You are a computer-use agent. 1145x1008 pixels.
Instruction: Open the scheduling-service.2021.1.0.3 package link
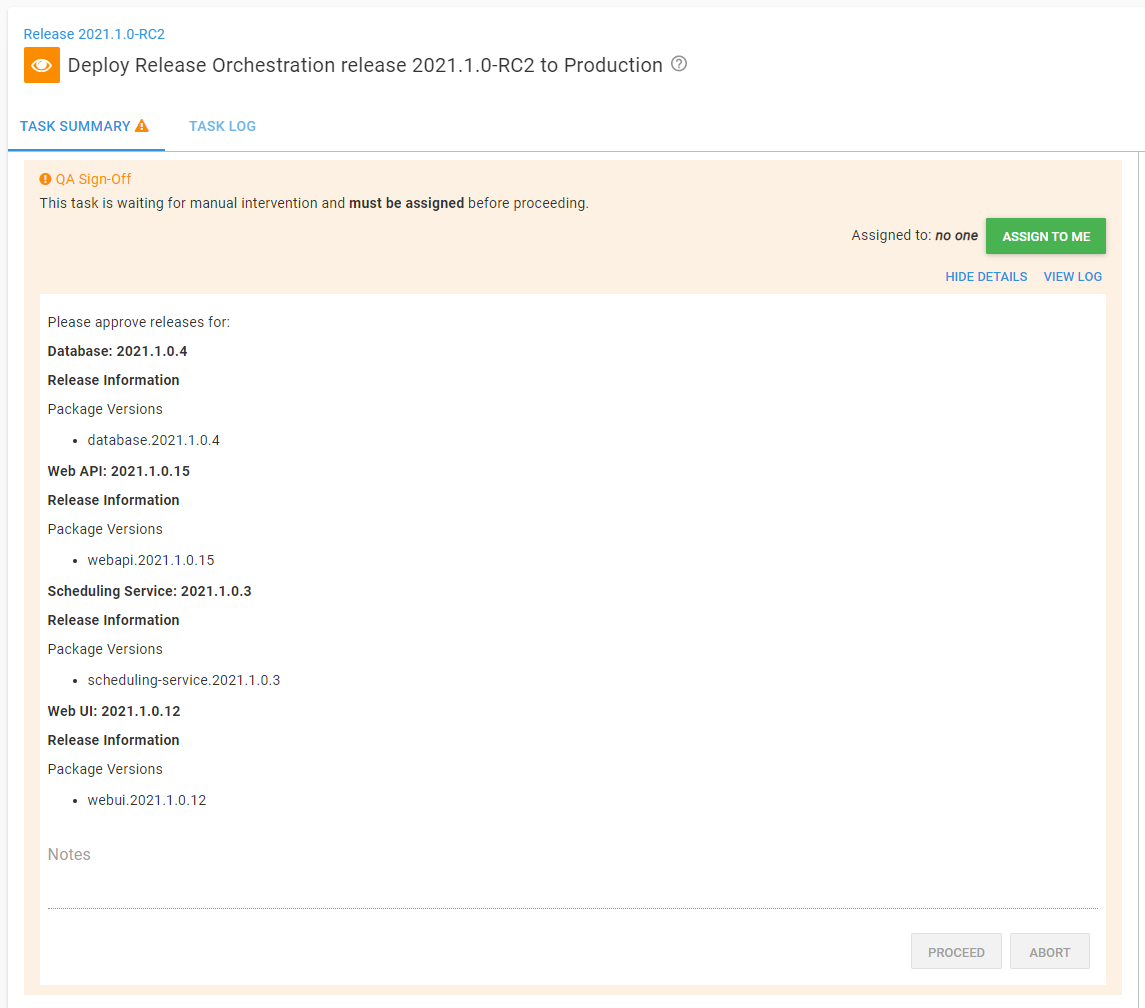coord(184,680)
